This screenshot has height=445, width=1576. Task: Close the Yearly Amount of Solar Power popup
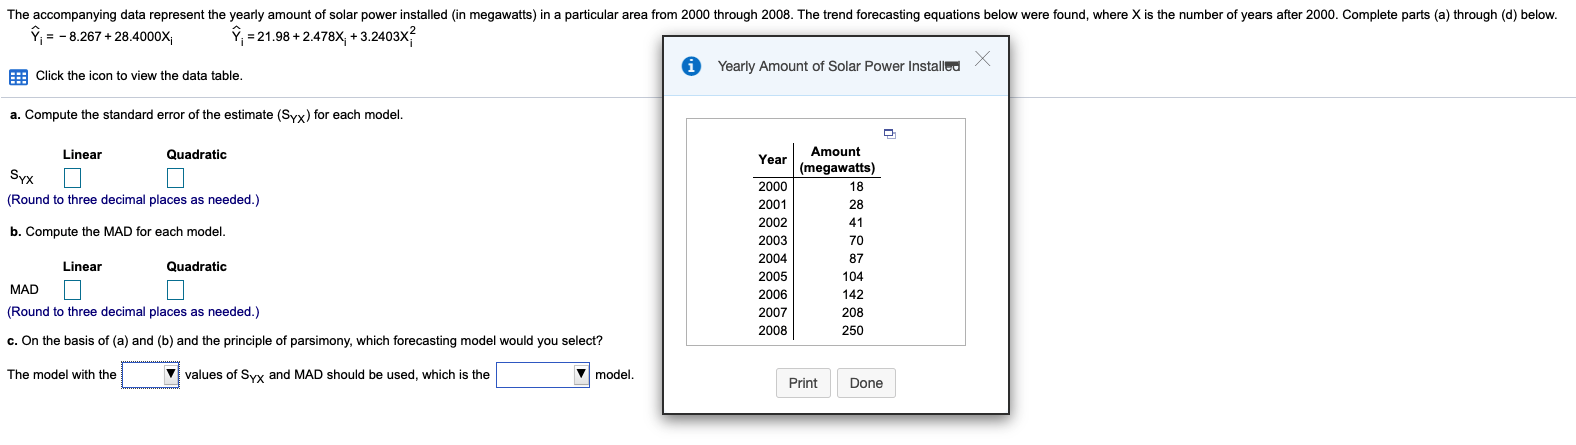tap(982, 59)
